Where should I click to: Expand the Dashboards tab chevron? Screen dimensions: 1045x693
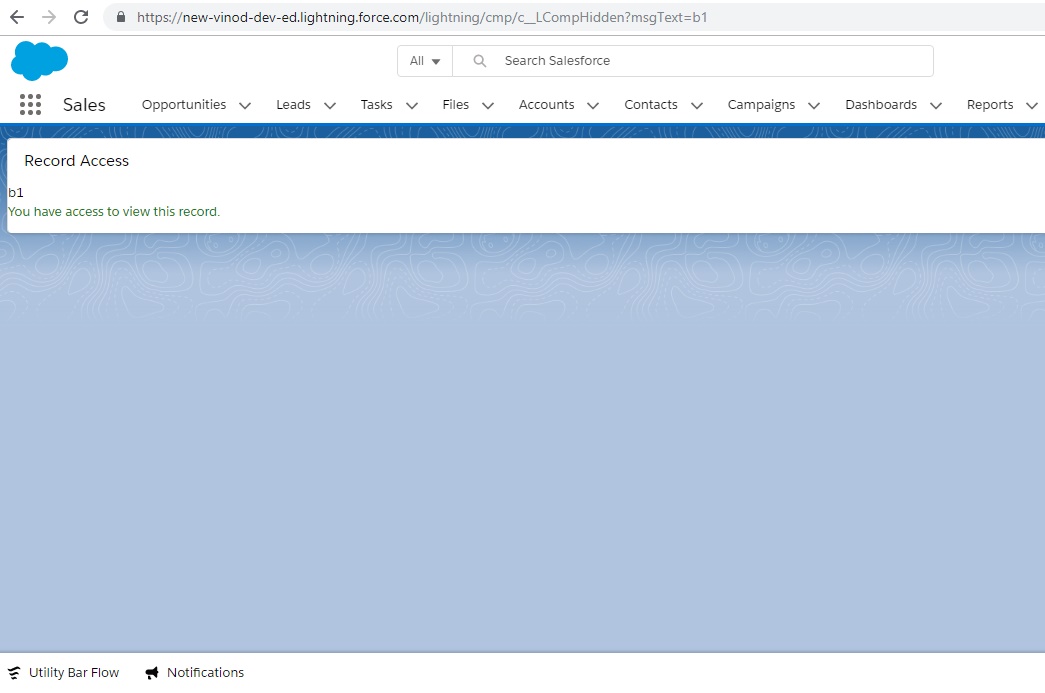click(936, 105)
